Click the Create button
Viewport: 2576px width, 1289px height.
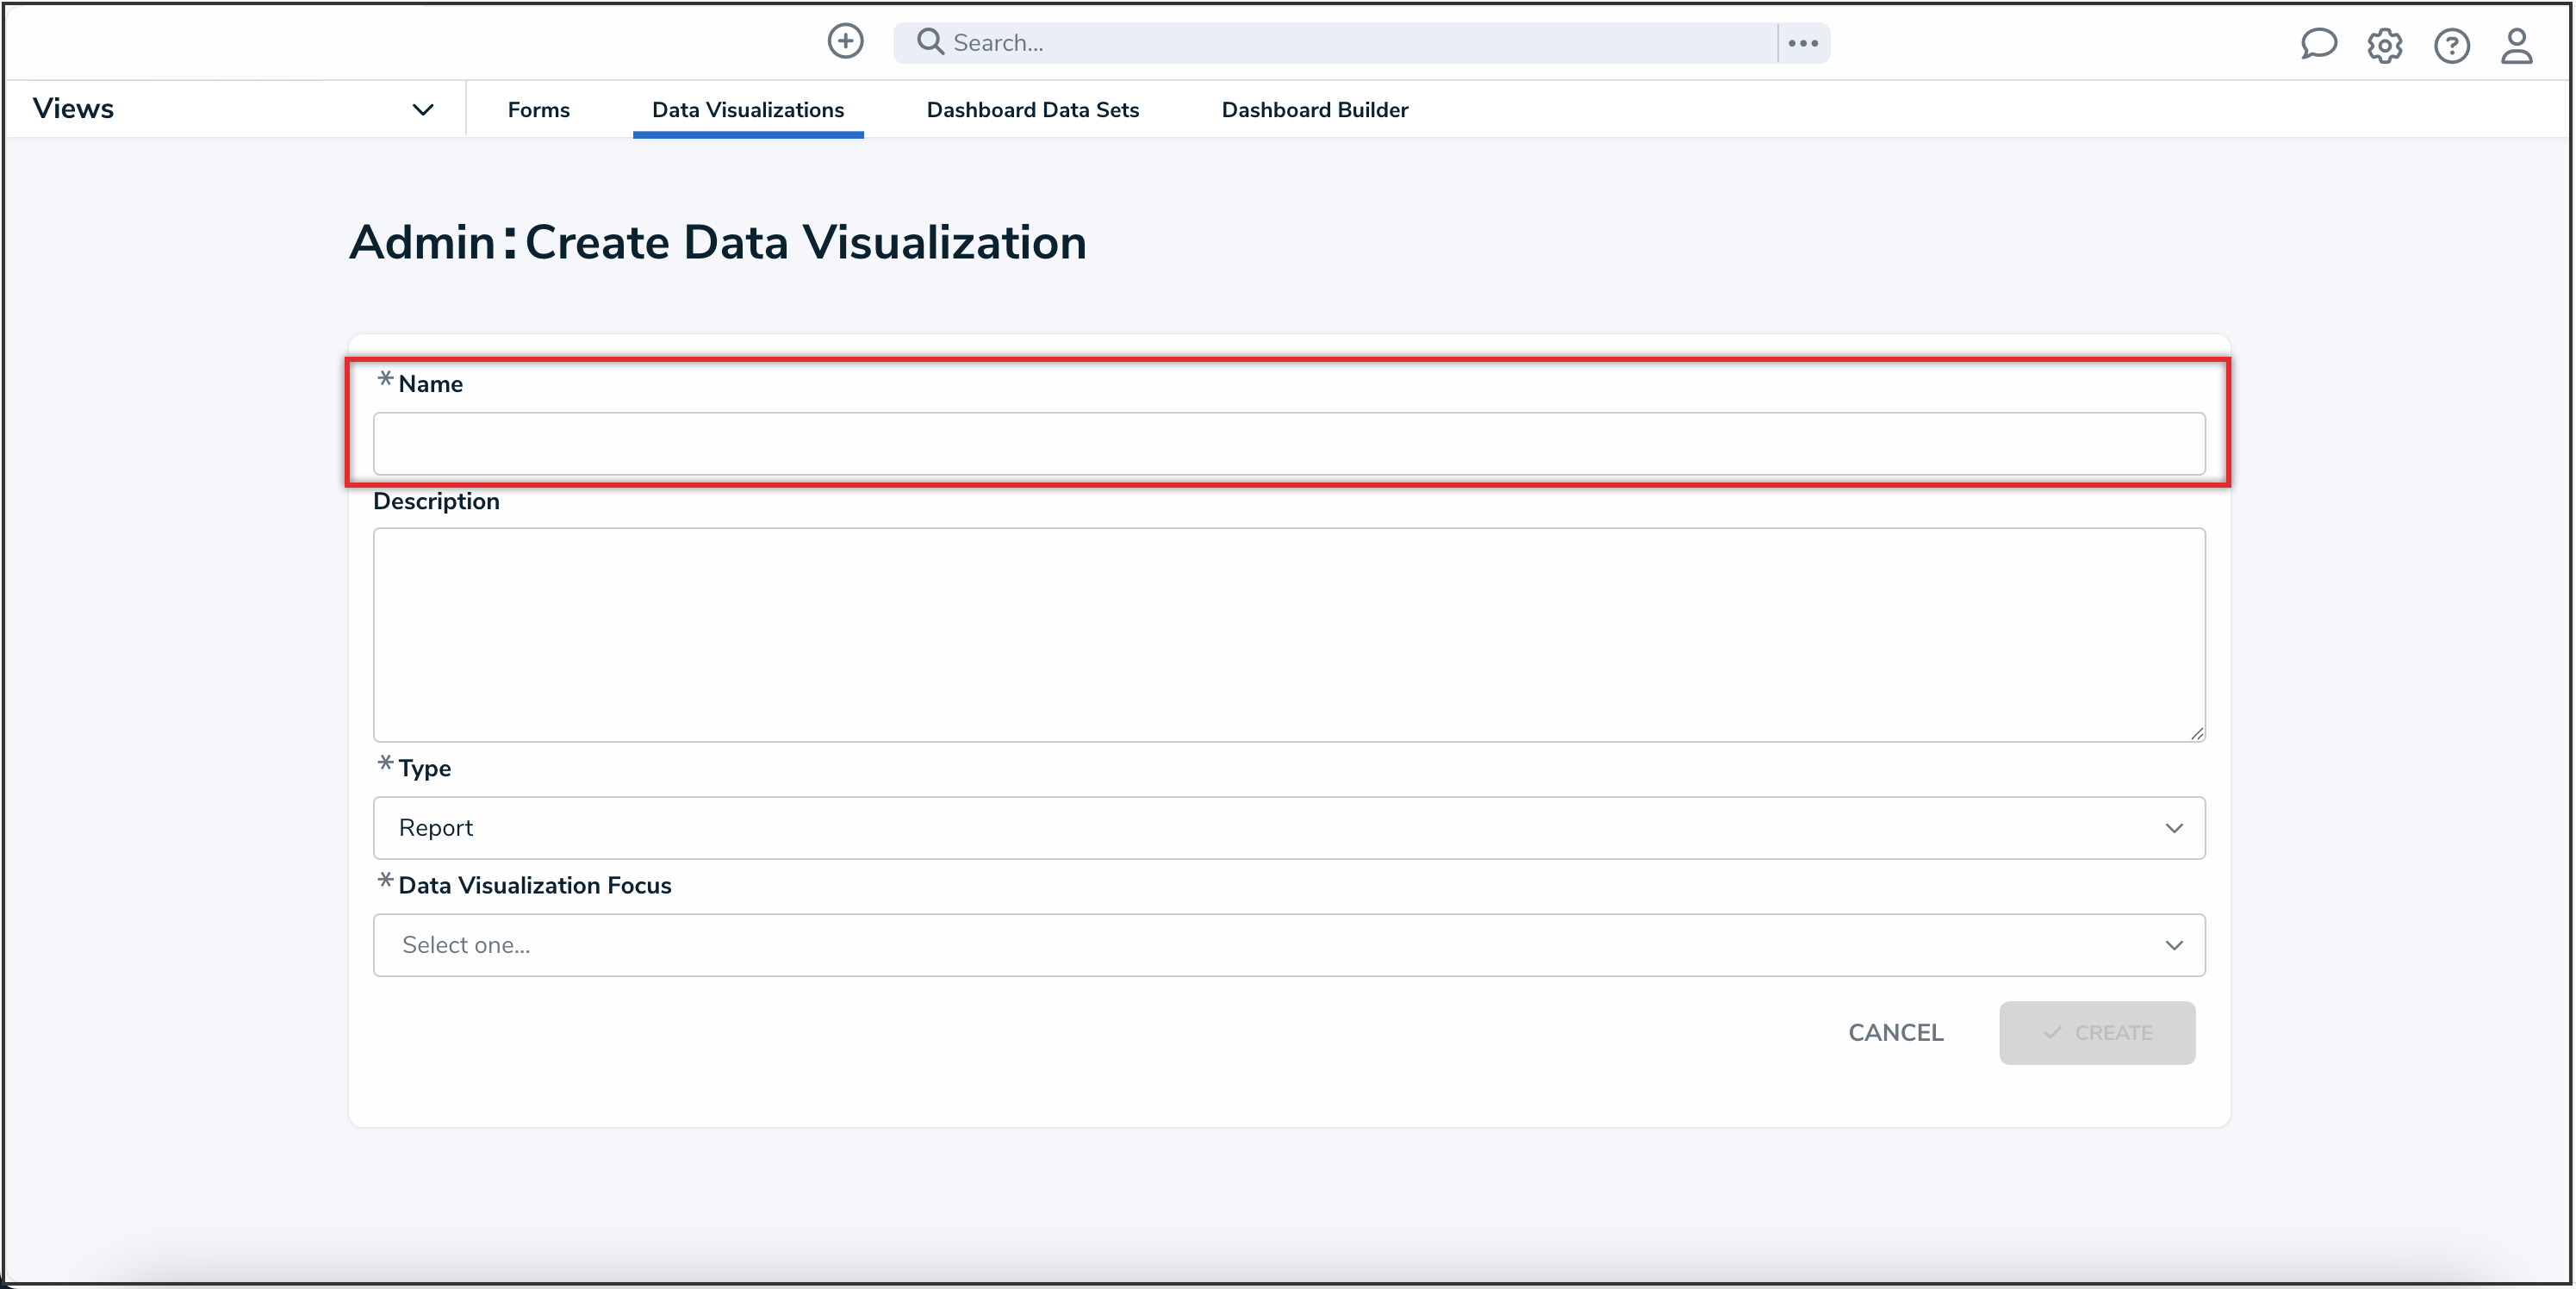(2096, 1032)
